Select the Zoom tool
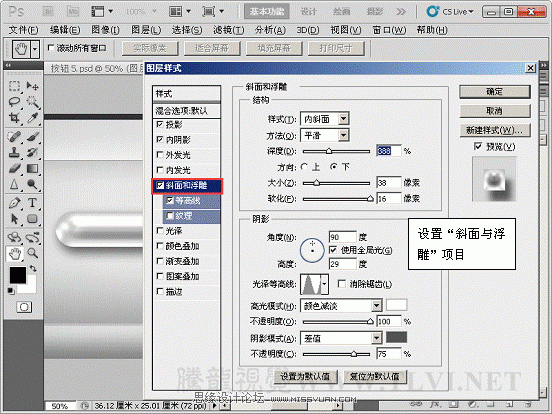The image size is (552, 414). pos(32,253)
